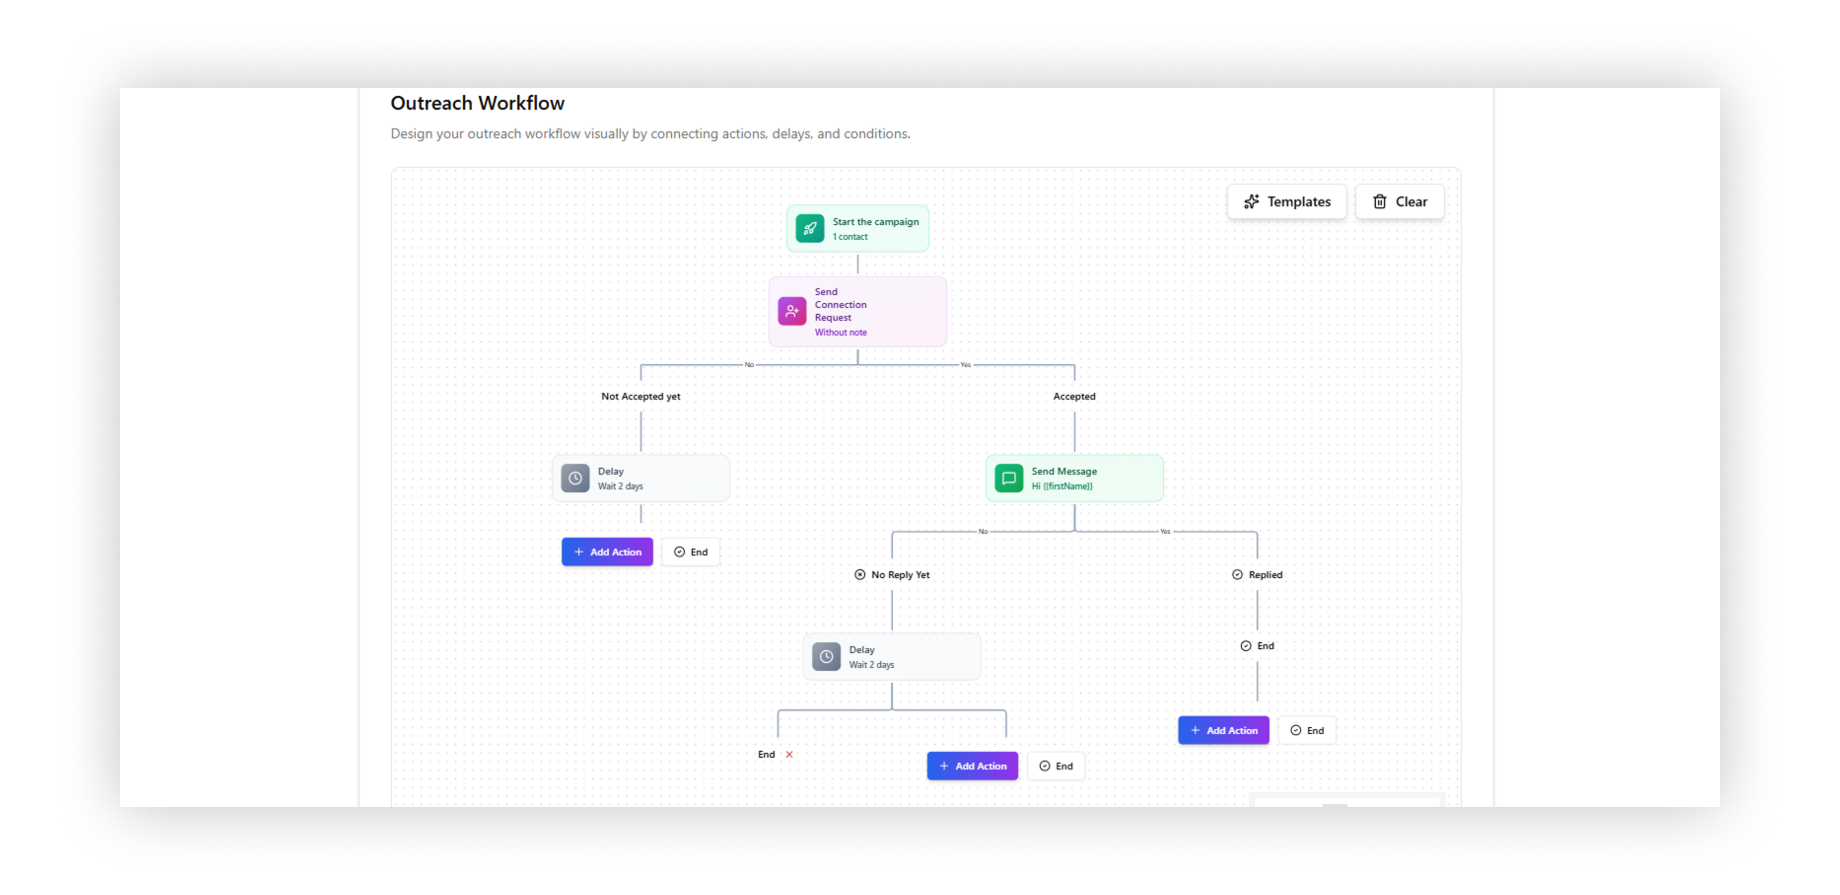Click End button beside the center Add Action
Image resolution: width=1840 pixels, height=895 pixels.
coord(1056,766)
